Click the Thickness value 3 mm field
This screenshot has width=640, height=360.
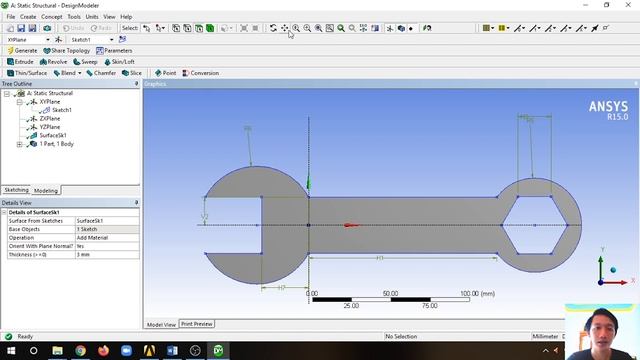pyautogui.click(x=107, y=255)
